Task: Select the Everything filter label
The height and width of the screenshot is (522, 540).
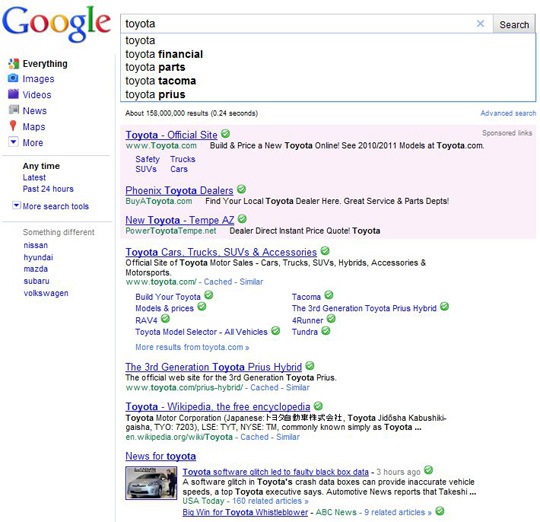Action: 45,64
